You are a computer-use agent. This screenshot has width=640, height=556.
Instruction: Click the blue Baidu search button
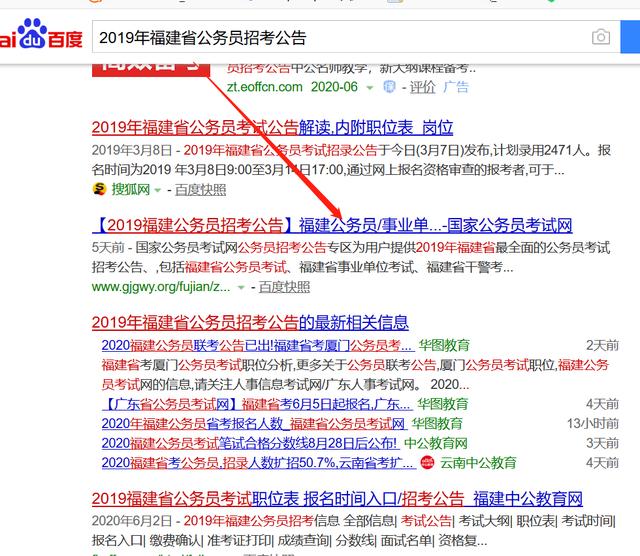pyautogui.click(x=630, y=37)
